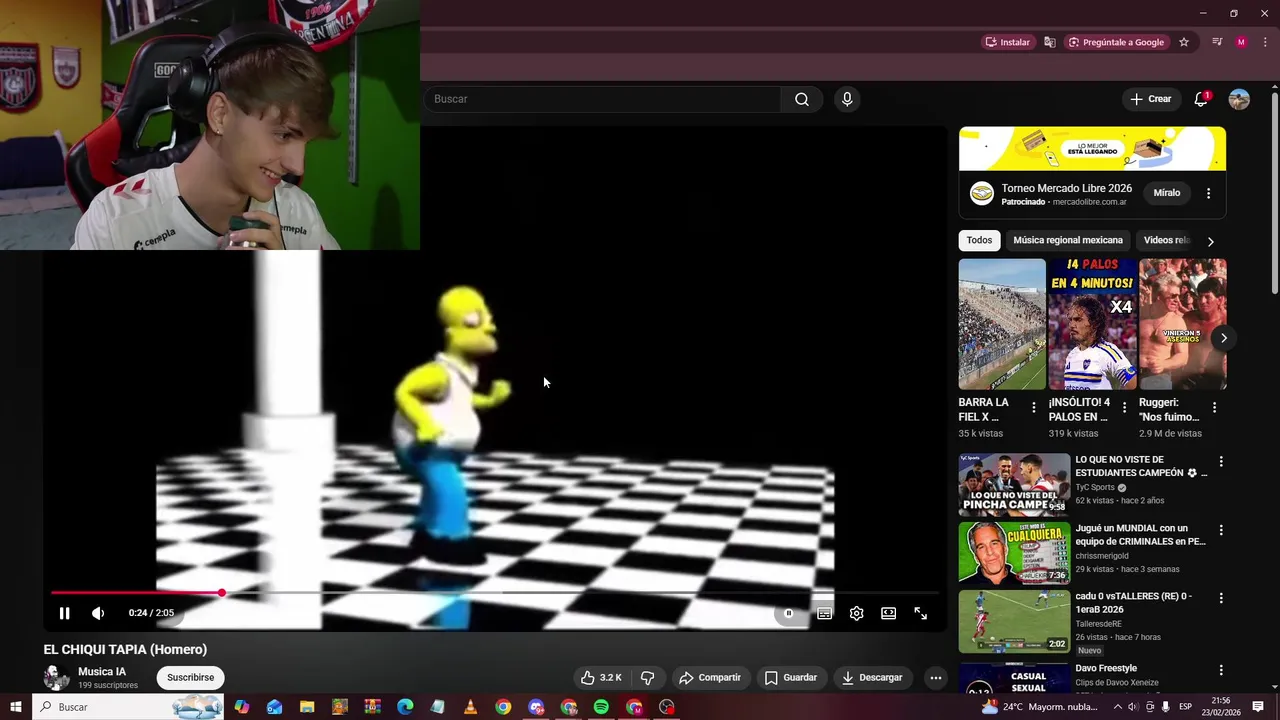Image resolution: width=1280 pixels, height=720 pixels.
Task: Open more actions menu beside Descargar
Action: pyautogui.click(x=935, y=677)
